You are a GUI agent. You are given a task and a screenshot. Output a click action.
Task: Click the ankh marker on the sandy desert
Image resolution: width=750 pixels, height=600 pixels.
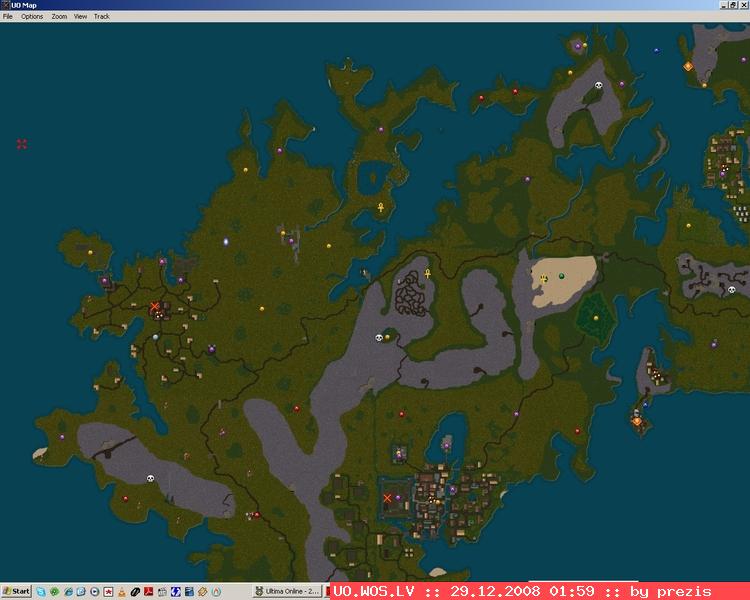click(543, 278)
